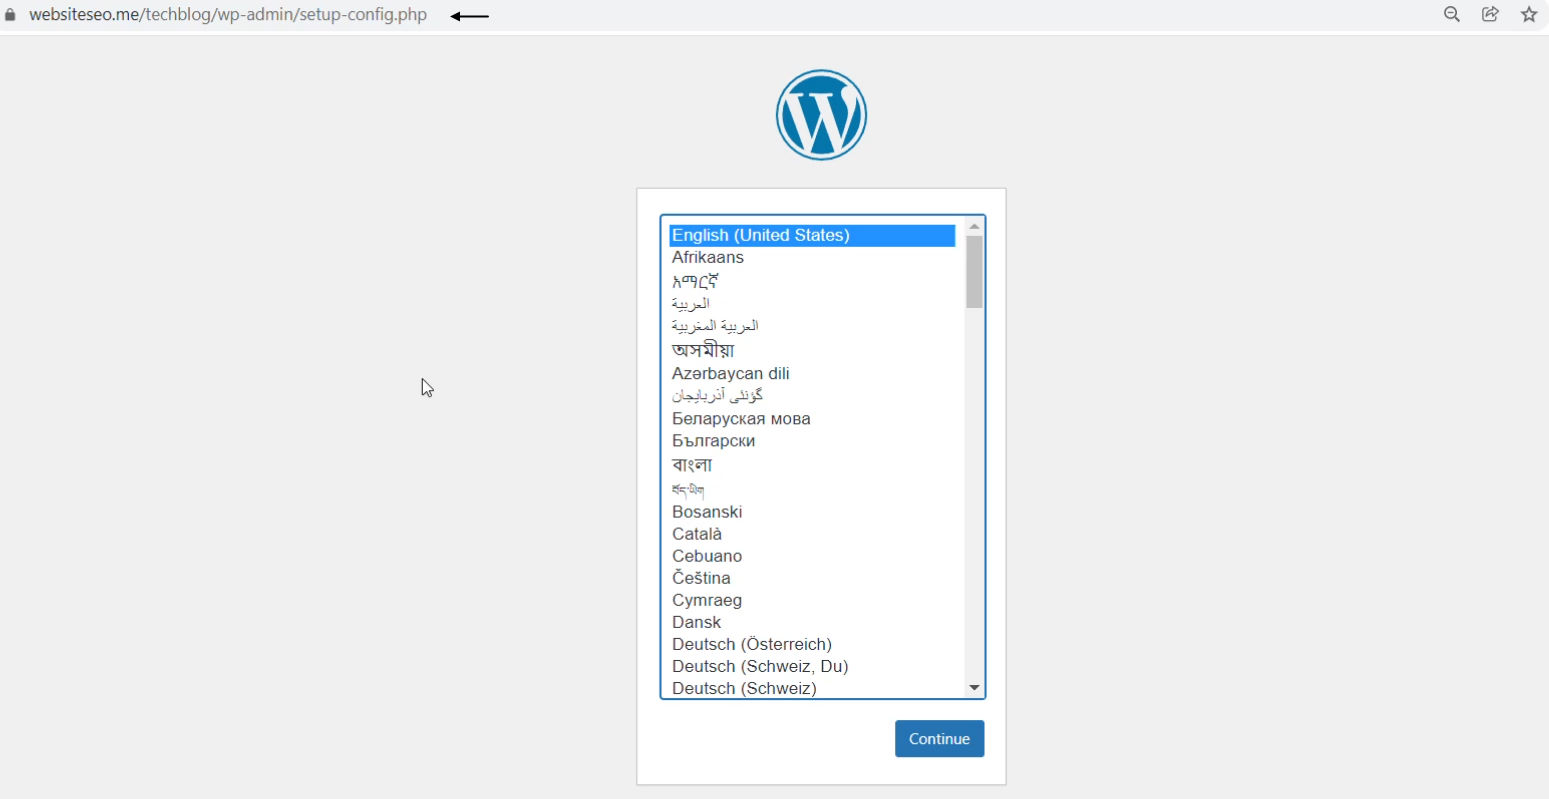Select the Tibetan language option above Bosanski
The width and height of the screenshot is (1549, 799).
(x=812, y=490)
